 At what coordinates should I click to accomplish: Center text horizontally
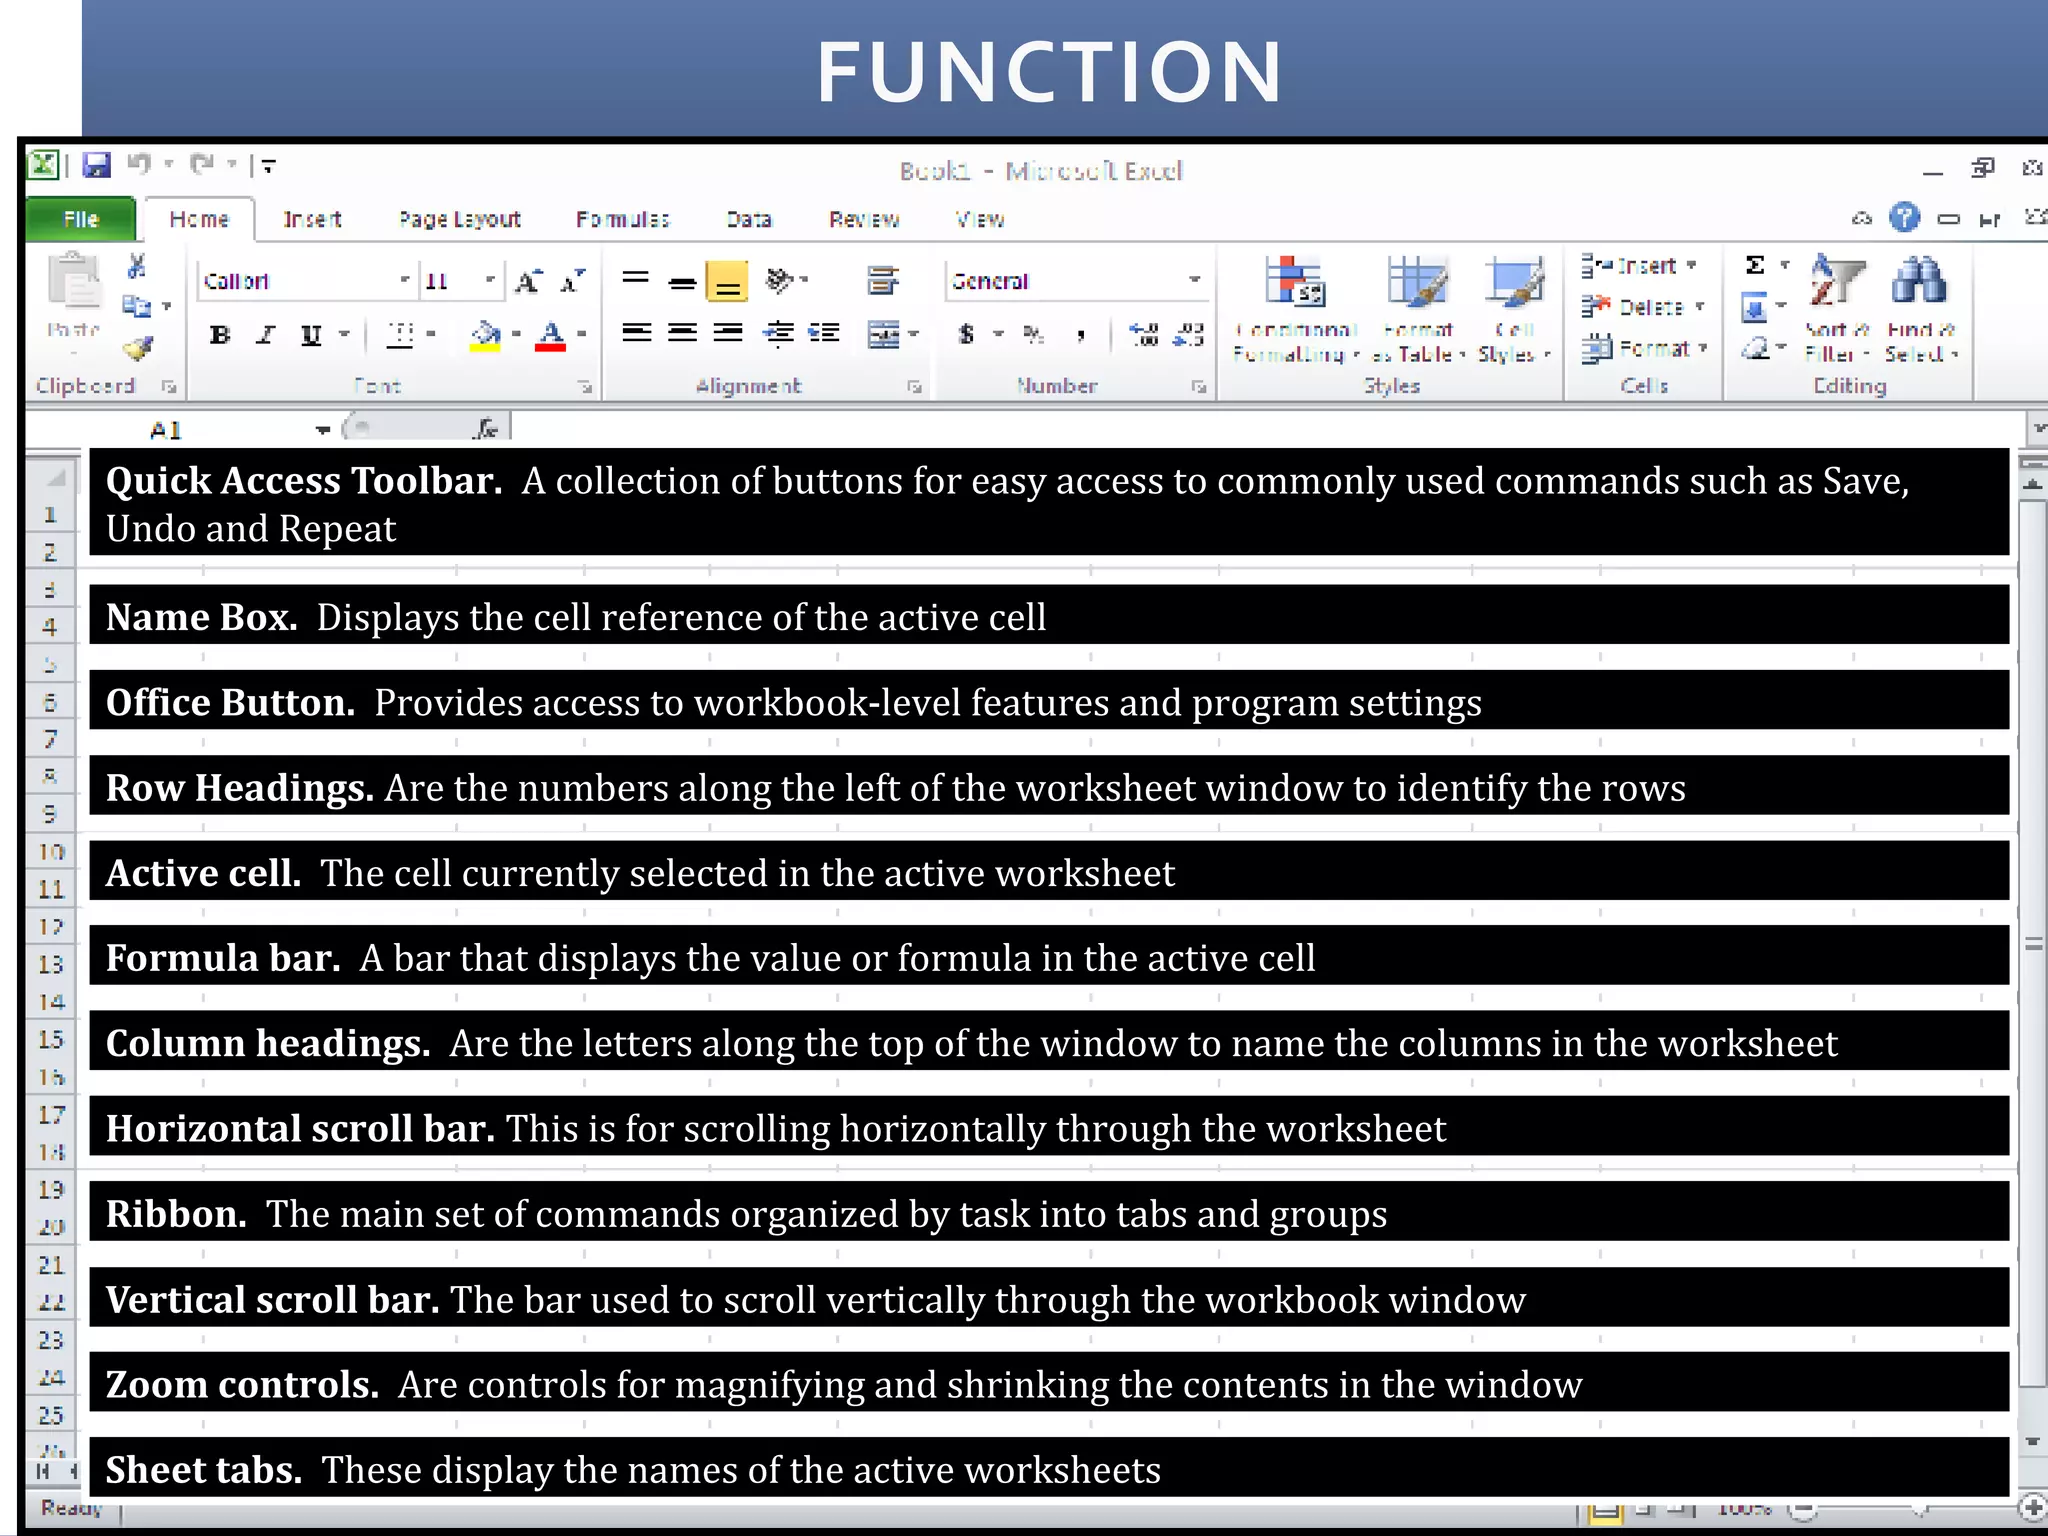[x=682, y=333]
